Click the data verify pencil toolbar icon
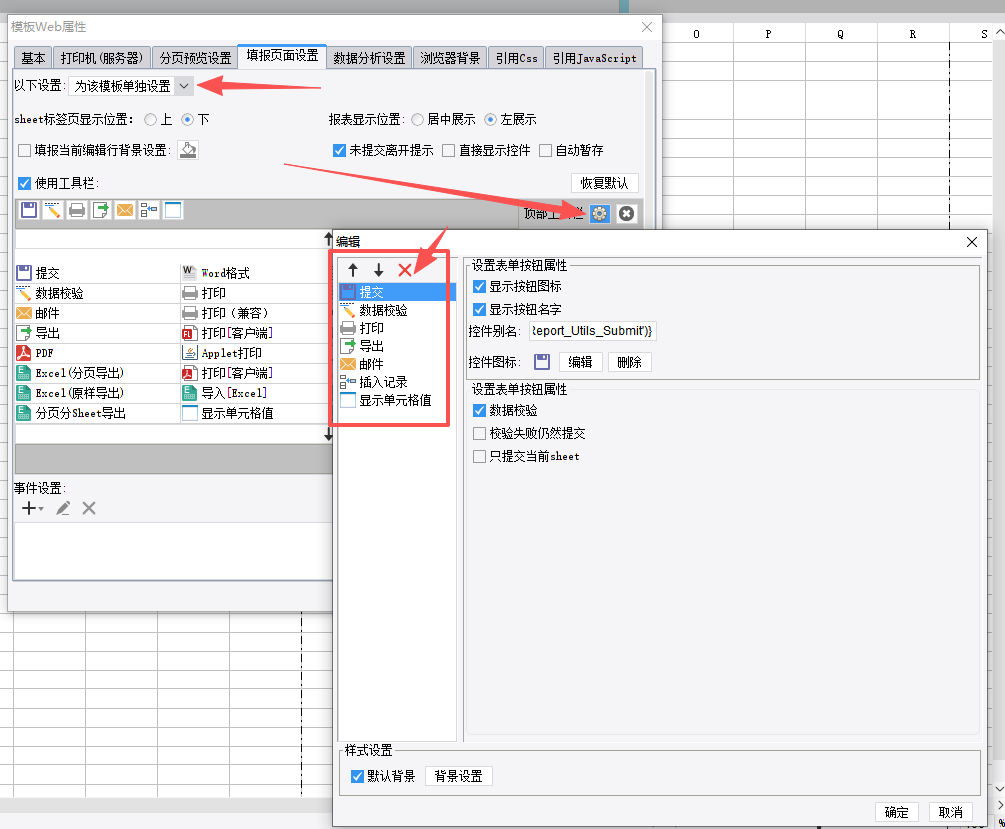The height and width of the screenshot is (829, 1005). (x=53, y=210)
